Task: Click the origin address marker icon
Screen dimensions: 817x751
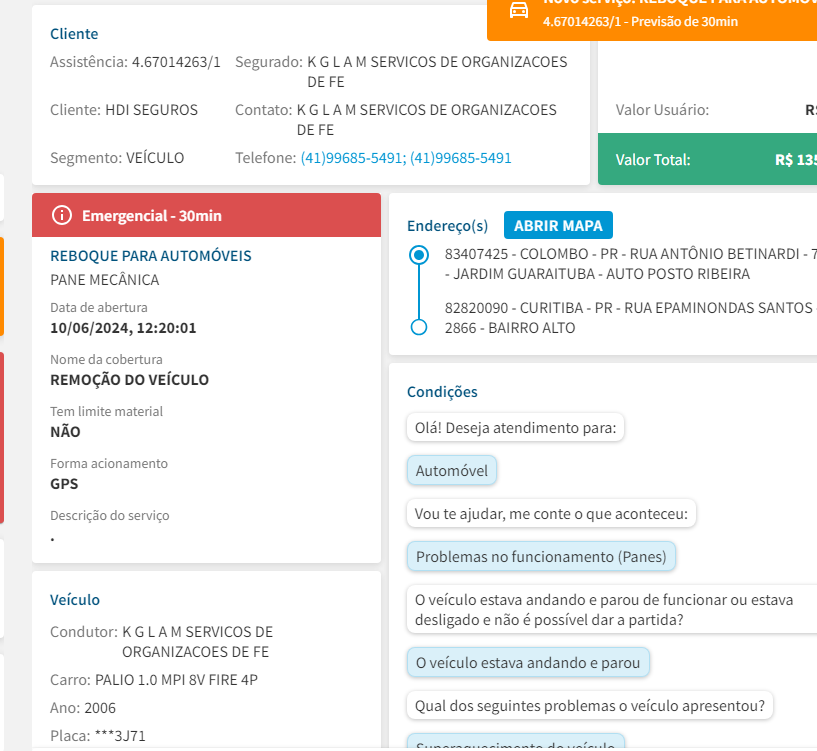Action: (x=419, y=255)
